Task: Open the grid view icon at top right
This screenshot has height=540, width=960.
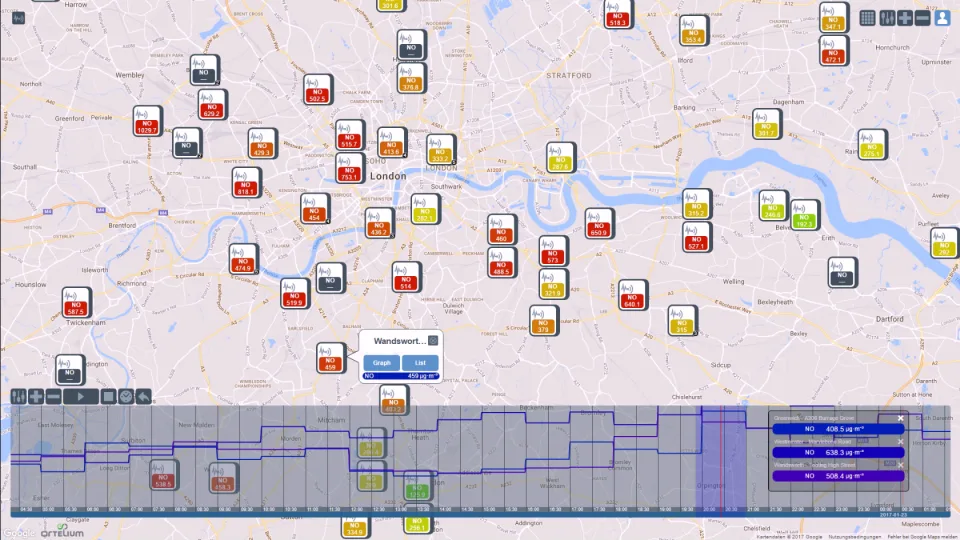Action: pos(867,18)
